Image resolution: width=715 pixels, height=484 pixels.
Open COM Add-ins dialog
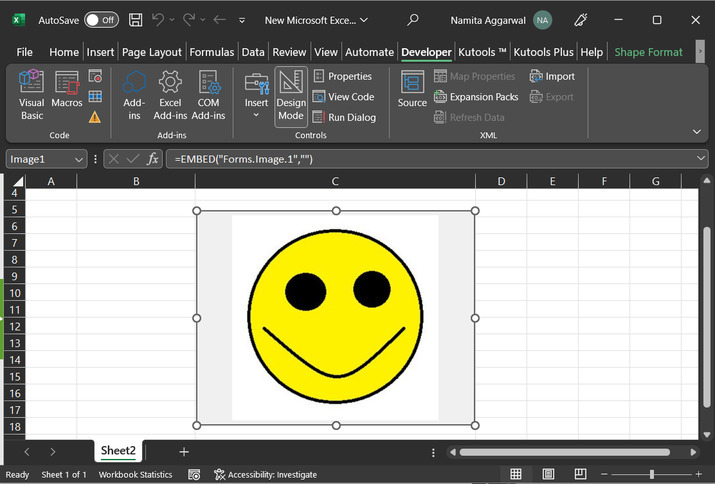208,95
